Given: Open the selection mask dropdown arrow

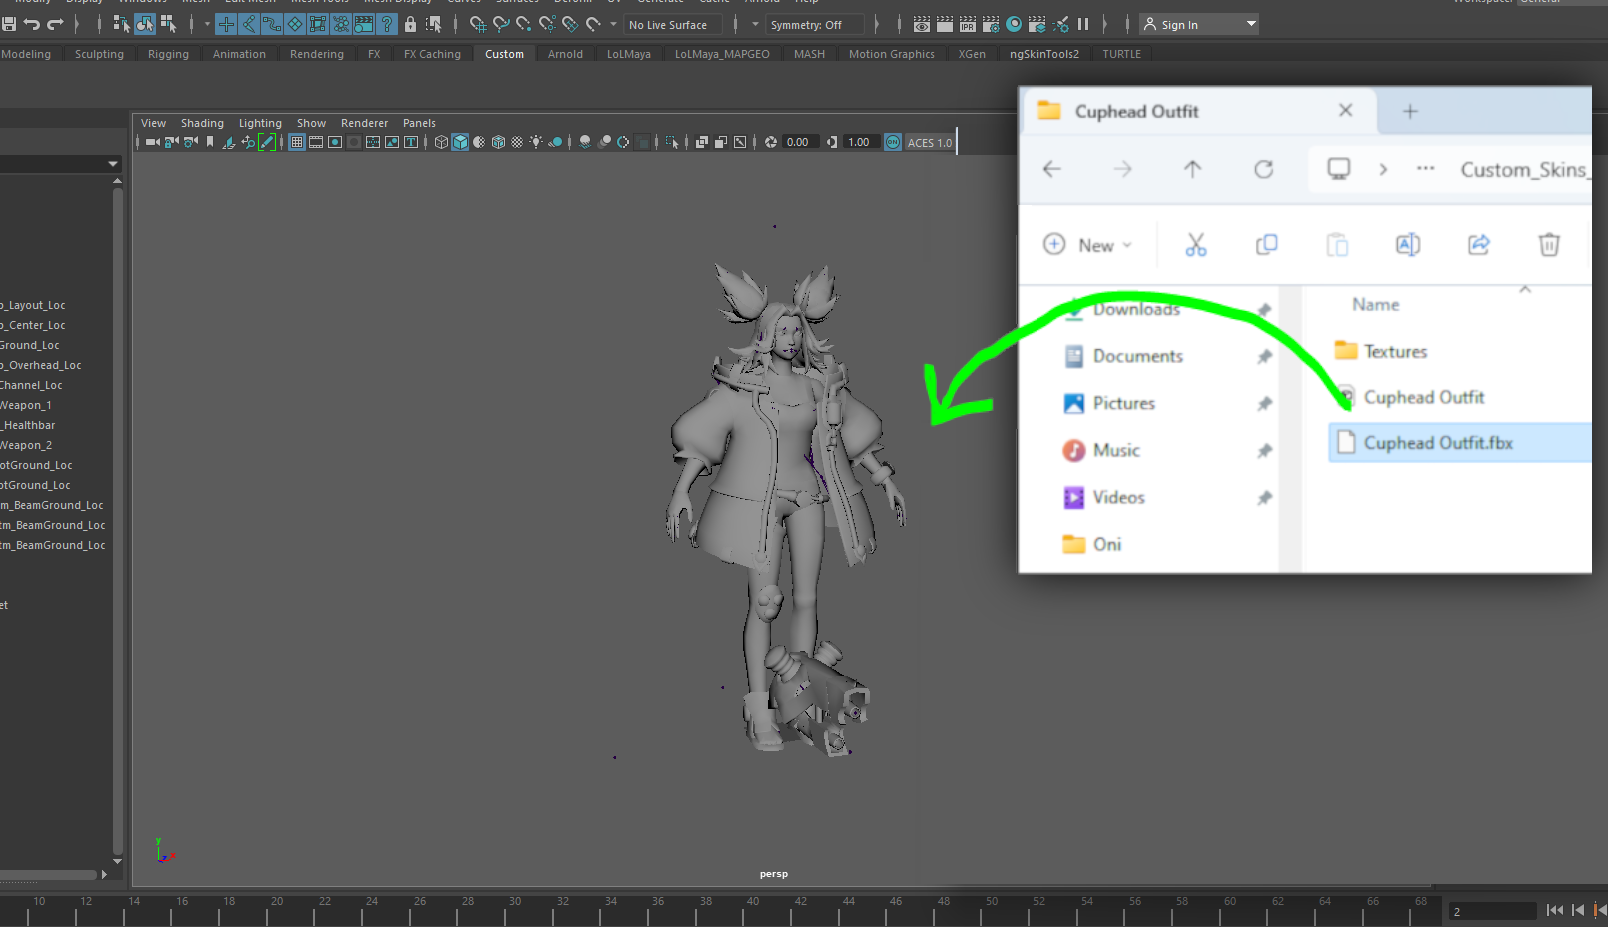Looking at the screenshot, I should (207, 24).
